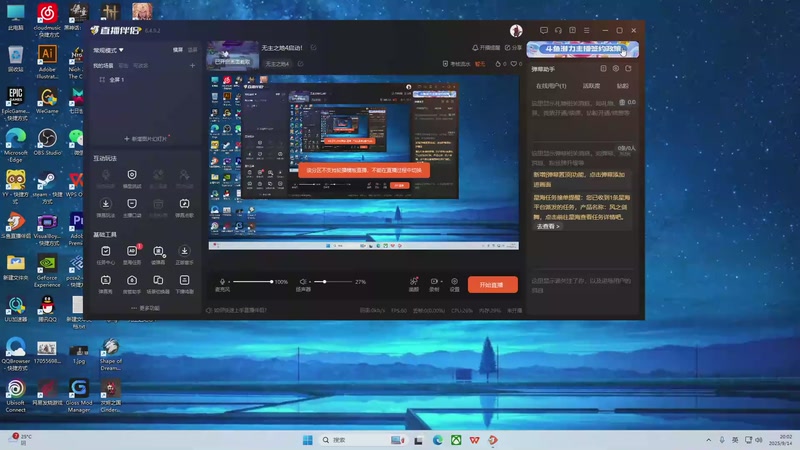Screen dimensions: 800x450
Task: Open the 下播电影 tool icon
Action: (184, 280)
